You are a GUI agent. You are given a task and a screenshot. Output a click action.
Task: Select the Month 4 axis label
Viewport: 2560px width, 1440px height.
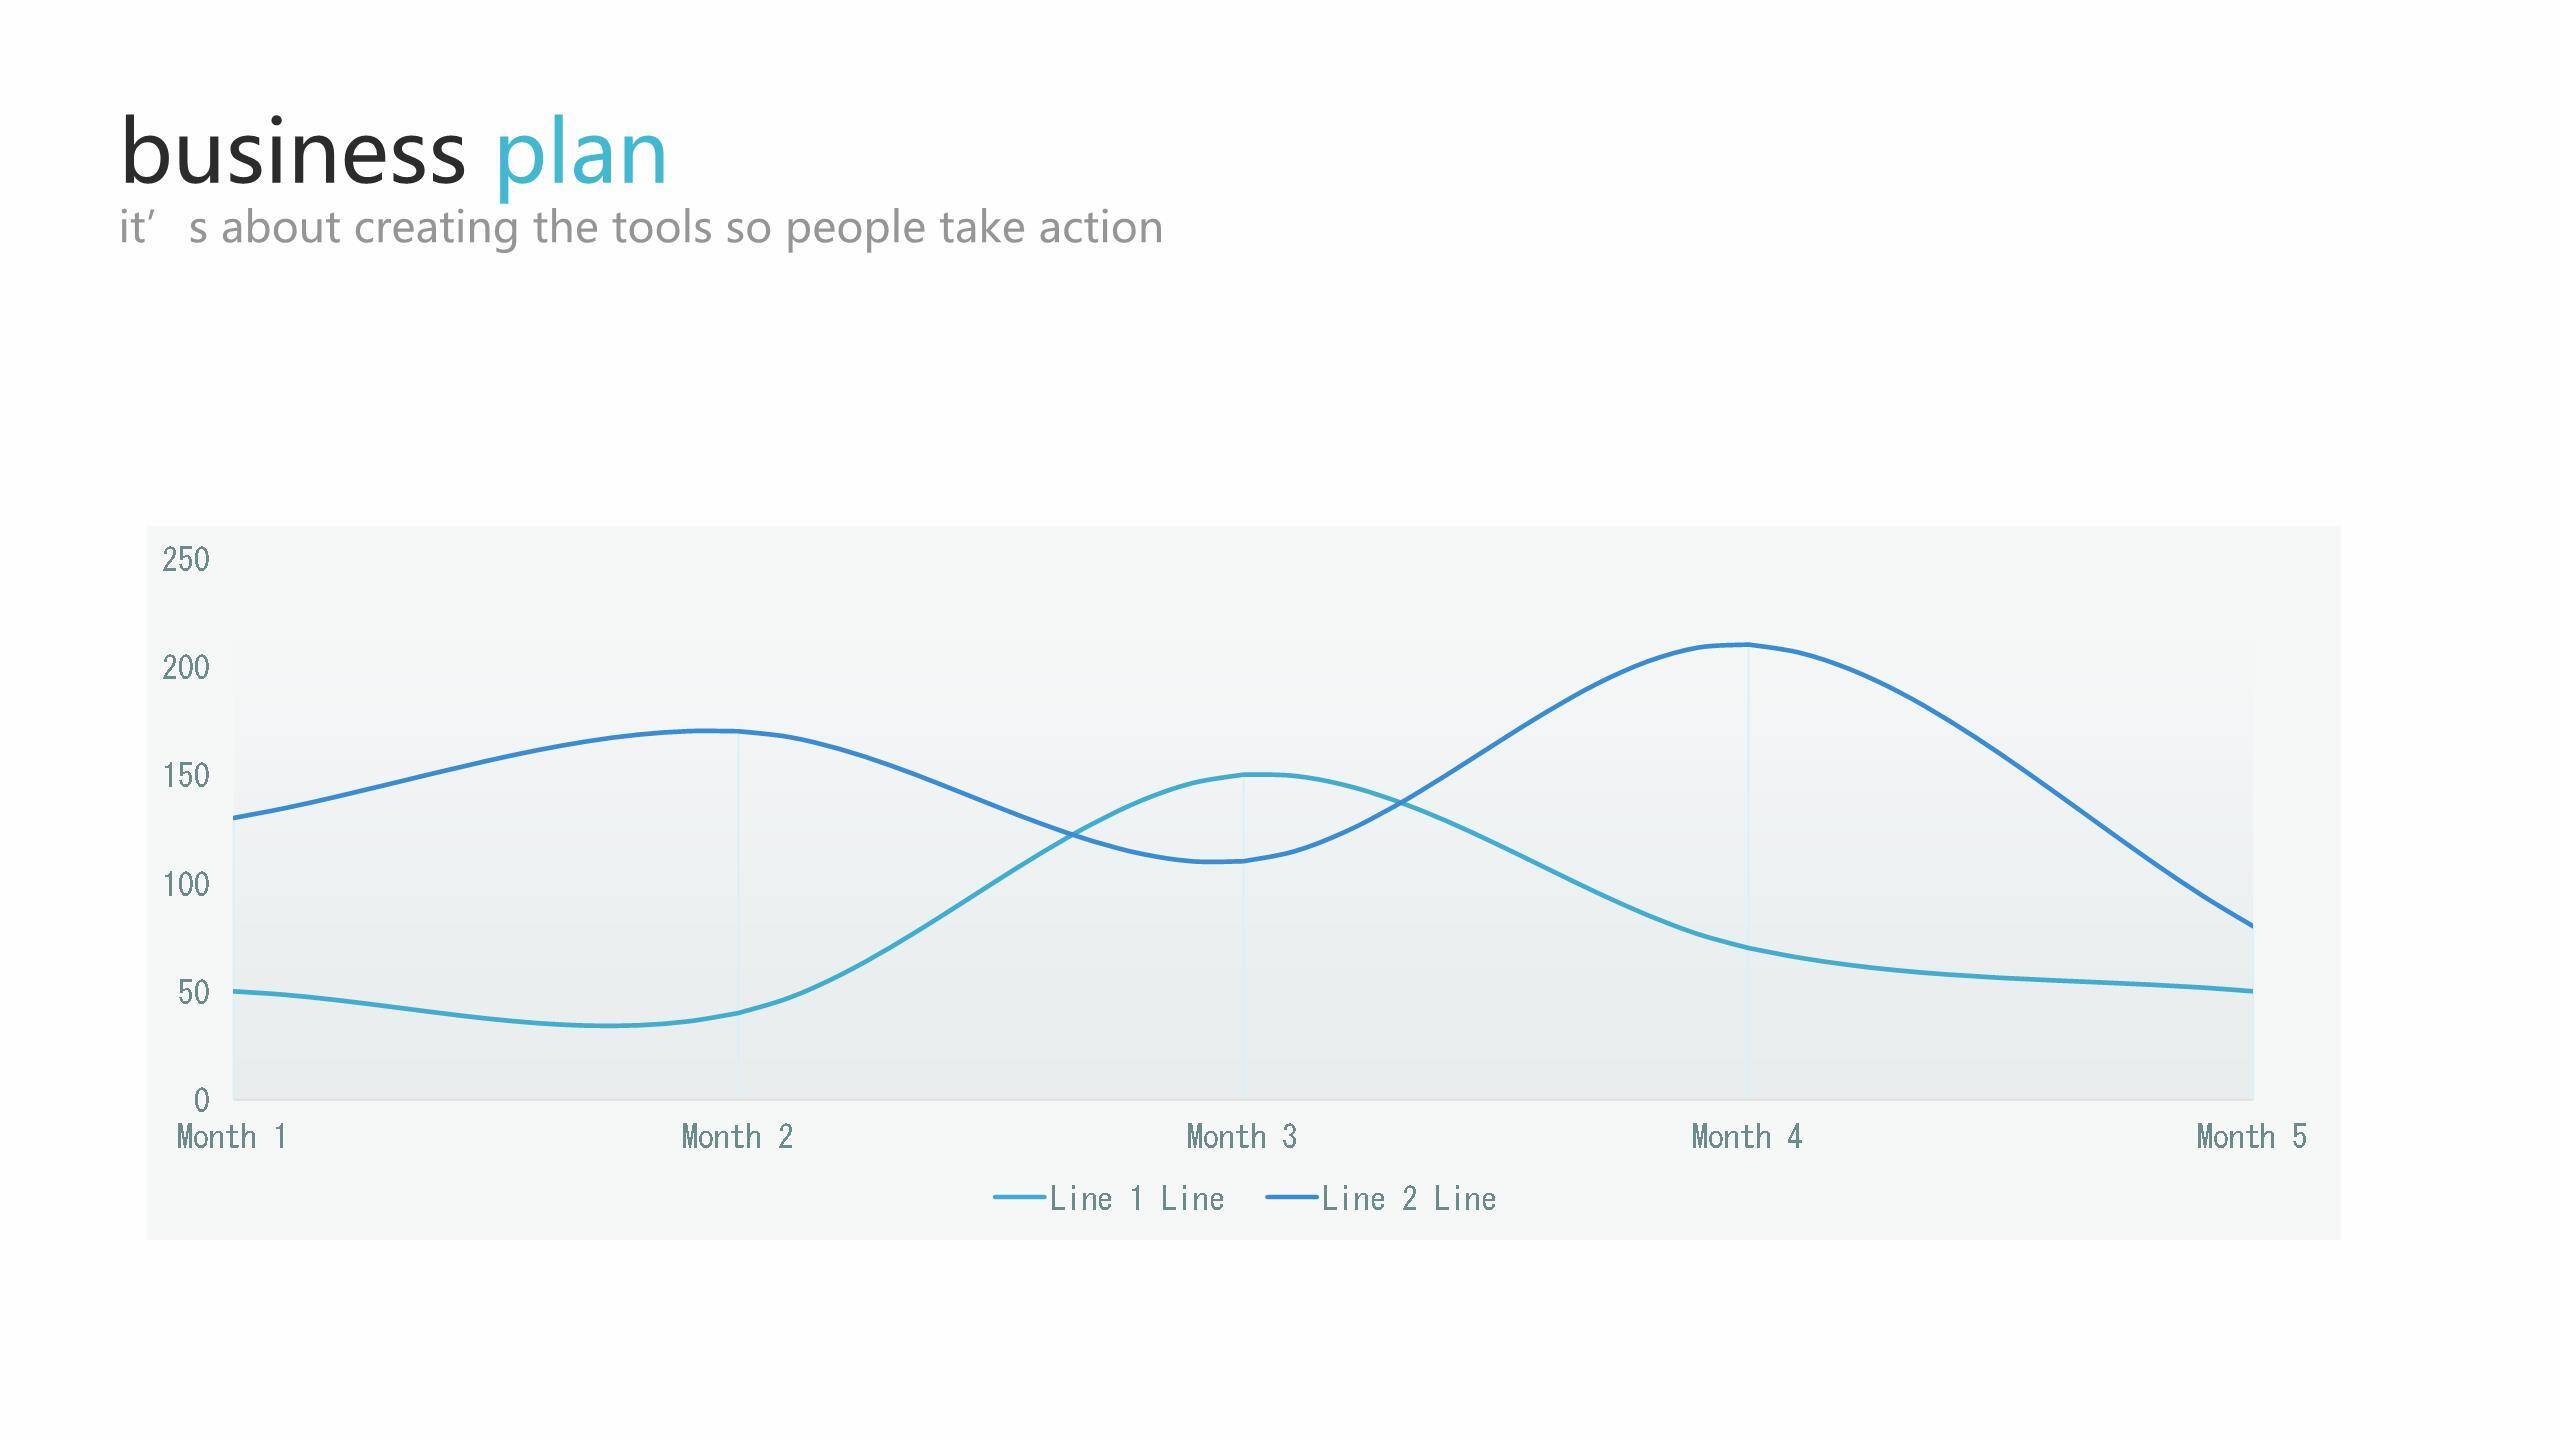click(x=1747, y=1137)
